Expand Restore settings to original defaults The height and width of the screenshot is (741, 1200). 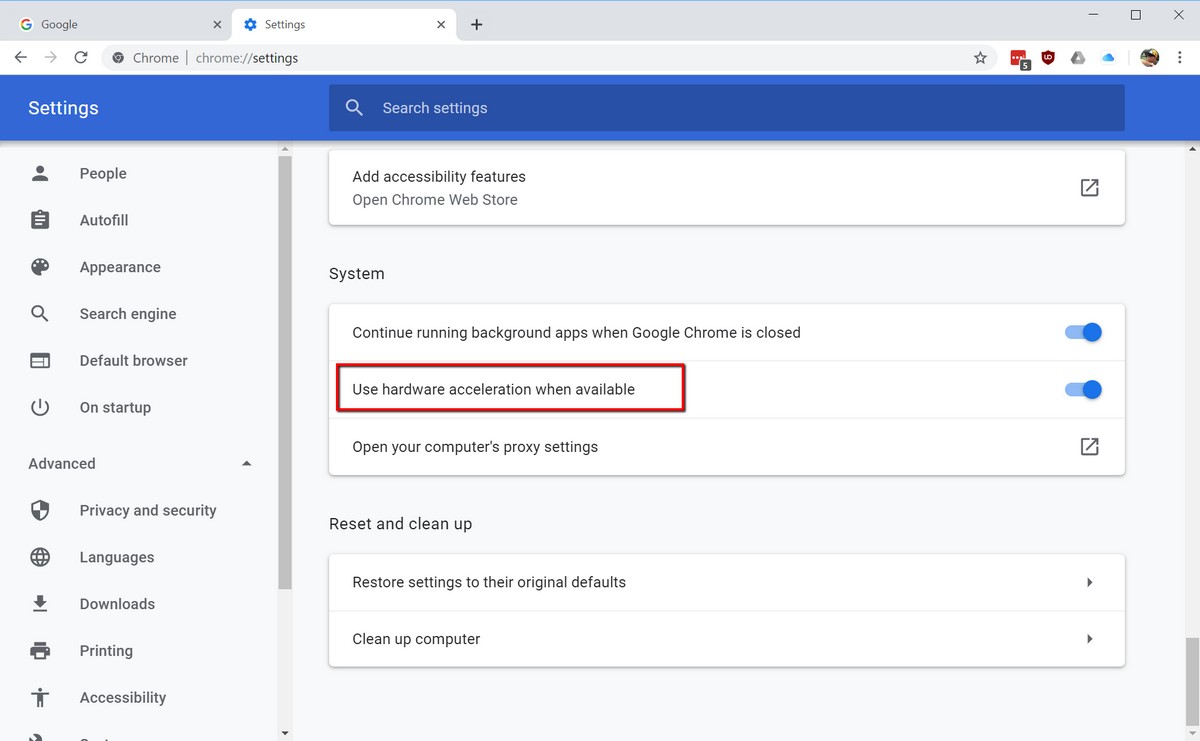pyautogui.click(x=1089, y=582)
